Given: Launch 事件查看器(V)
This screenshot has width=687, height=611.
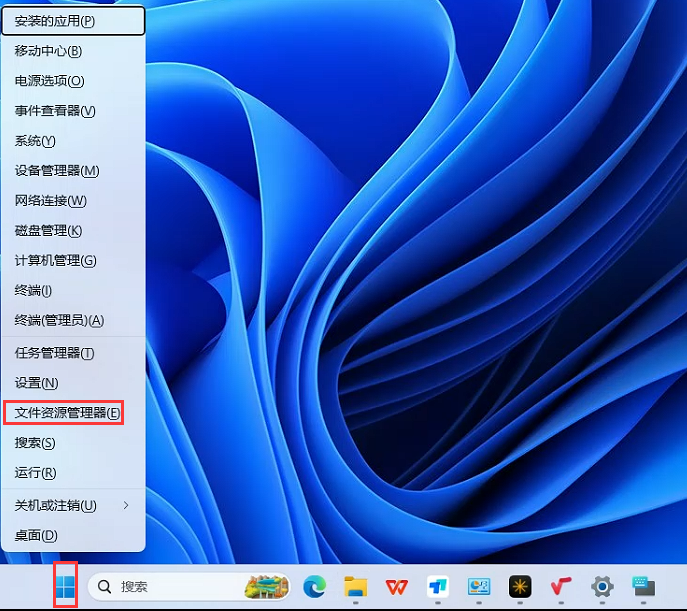Looking at the screenshot, I should [x=73, y=111].
